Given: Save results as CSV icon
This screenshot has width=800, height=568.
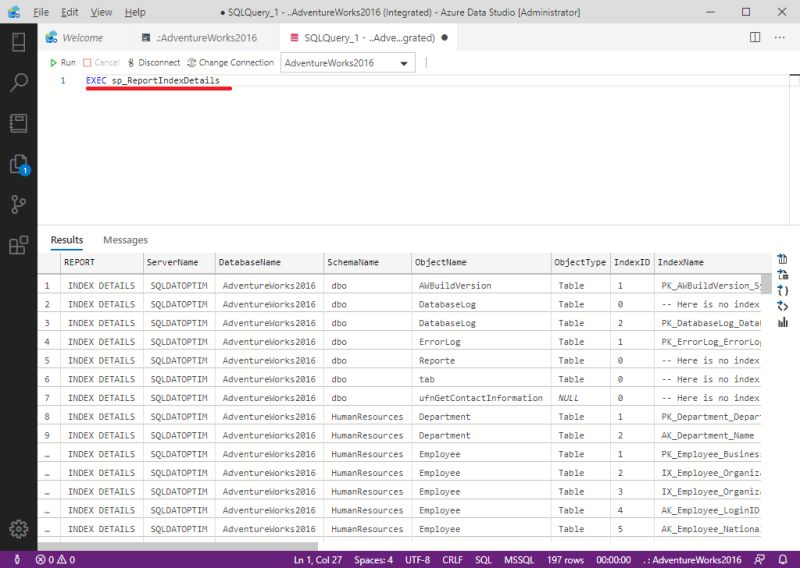Looking at the screenshot, I should click(782, 259).
